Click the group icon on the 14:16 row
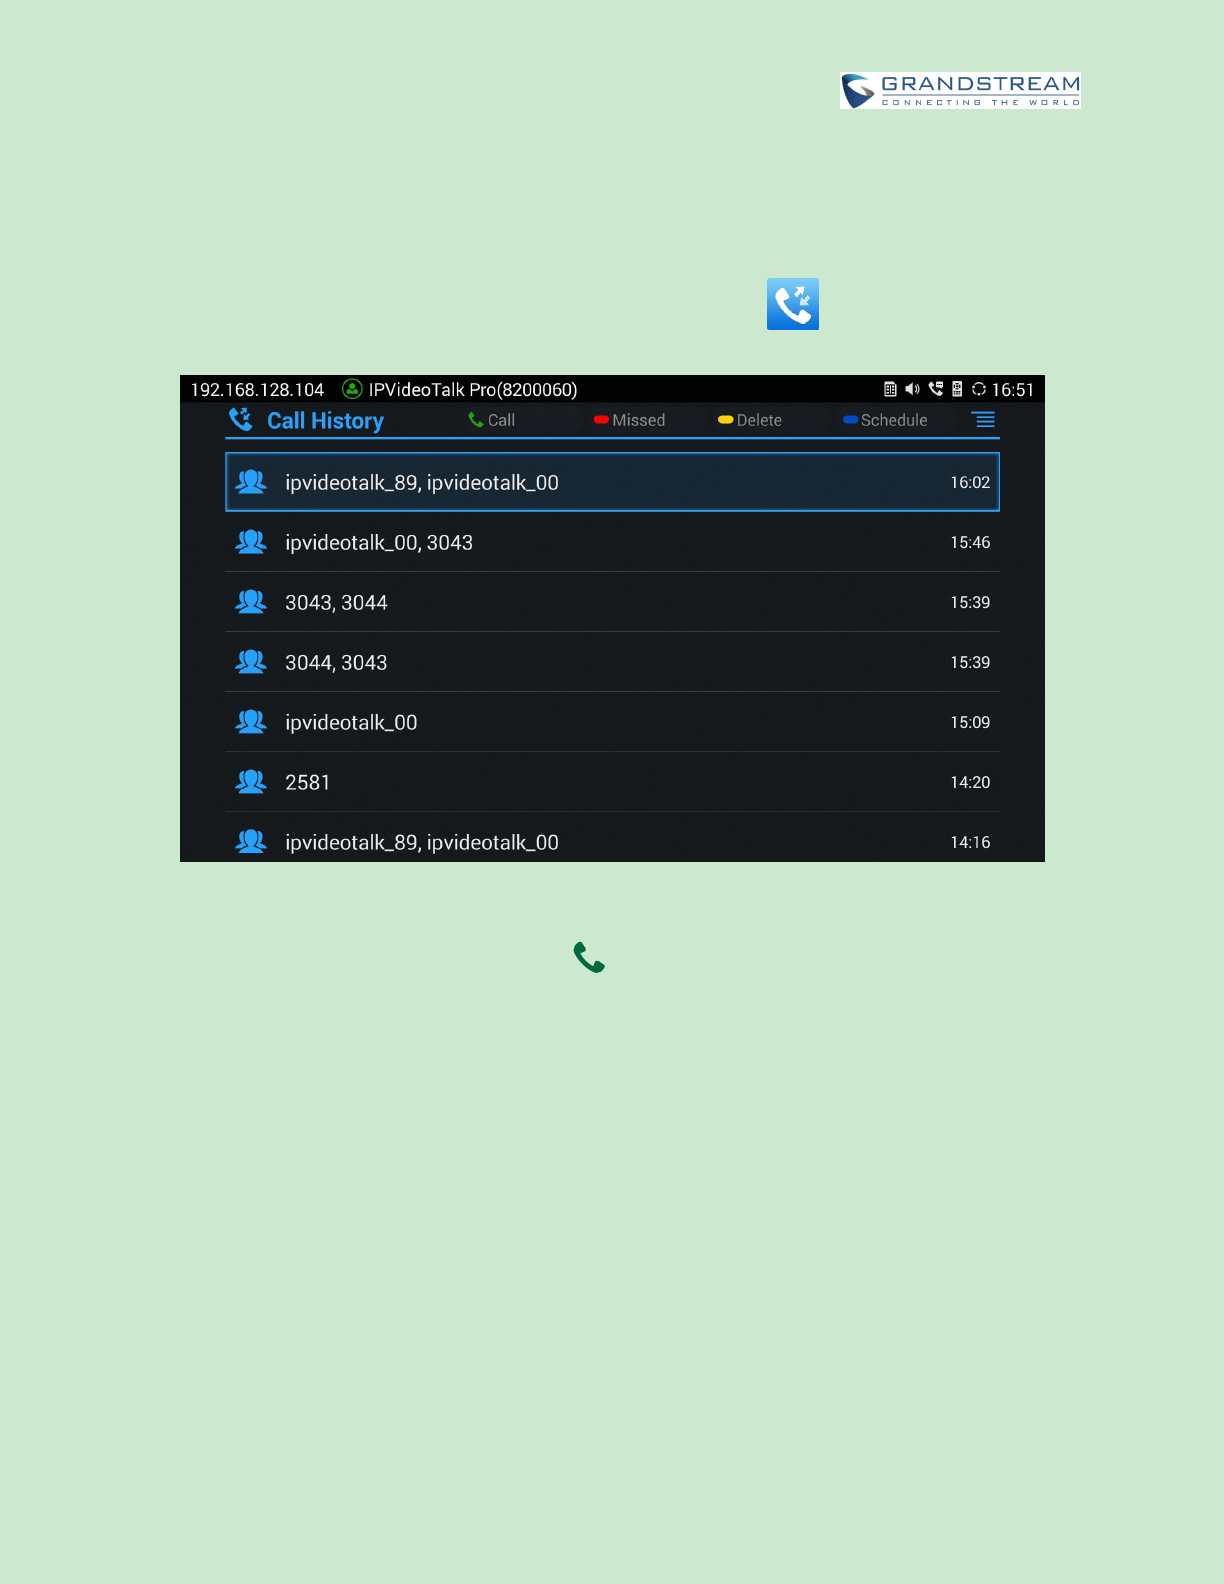The image size is (1224, 1584). coord(251,842)
